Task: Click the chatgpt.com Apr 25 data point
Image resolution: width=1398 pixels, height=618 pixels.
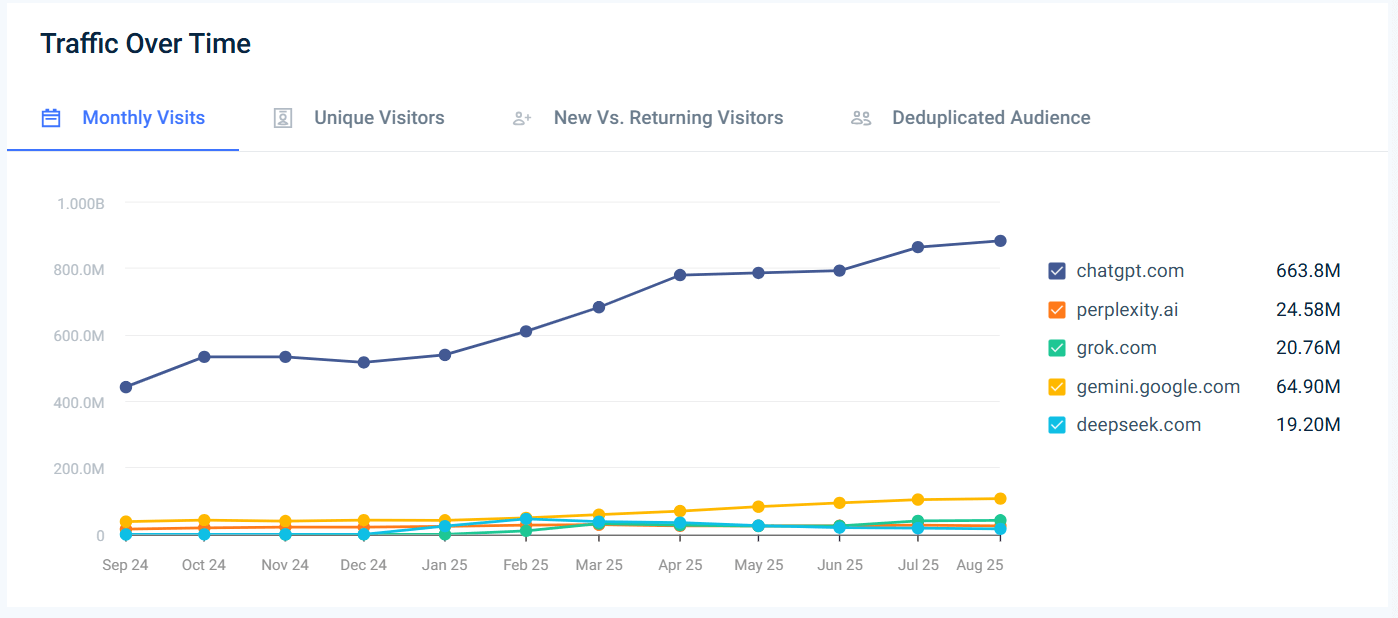Action: (680, 275)
